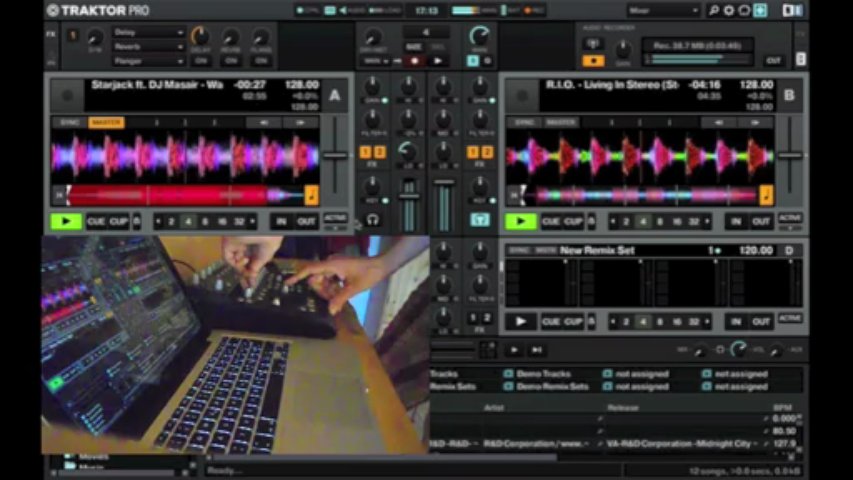Click the loop OUT button on Deck A

coord(306,221)
